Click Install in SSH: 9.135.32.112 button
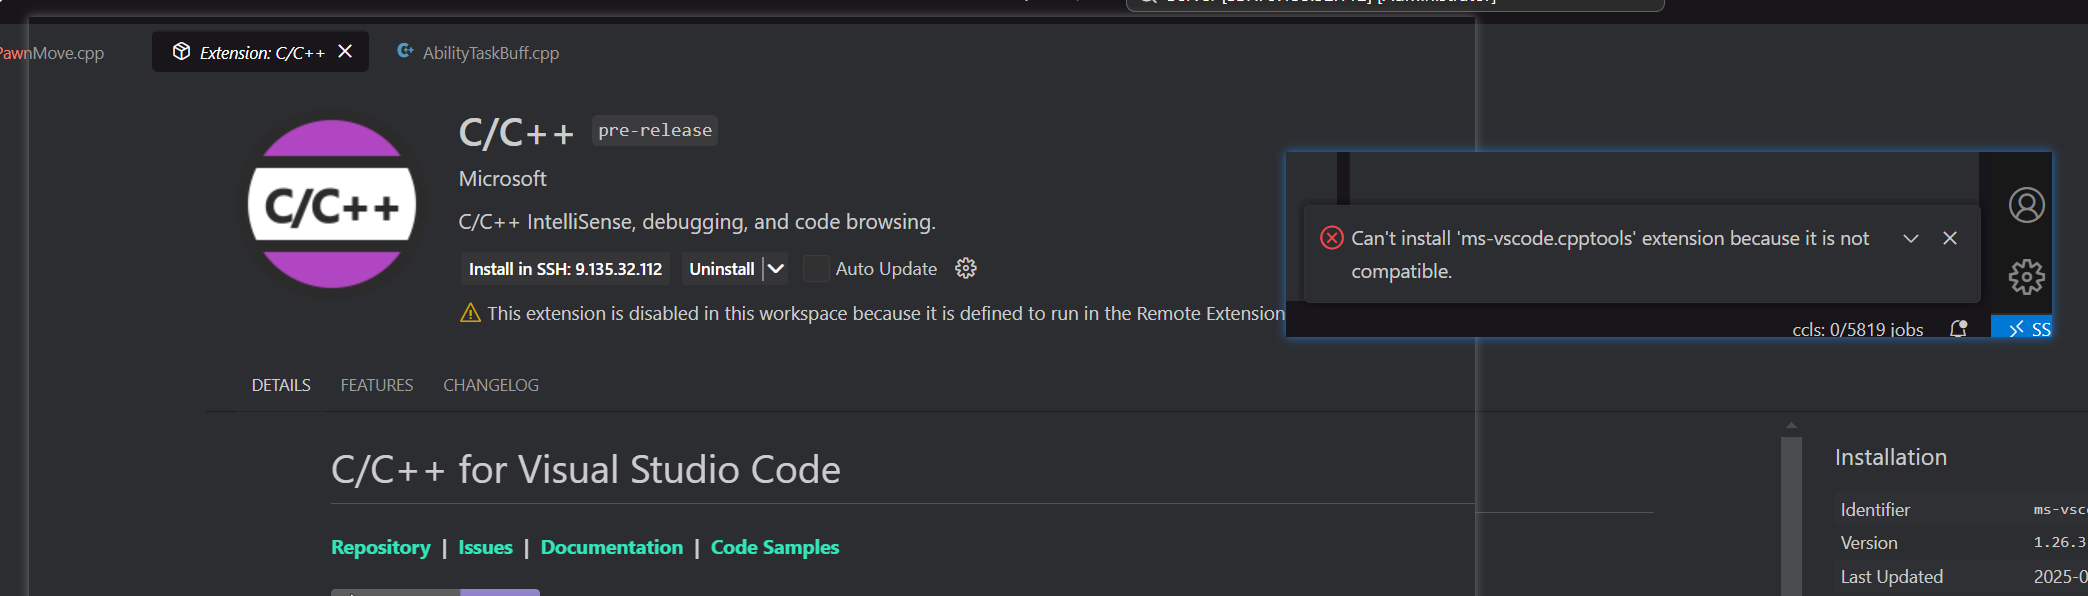Viewport: 2088px width, 596px height. tap(565, 269)
